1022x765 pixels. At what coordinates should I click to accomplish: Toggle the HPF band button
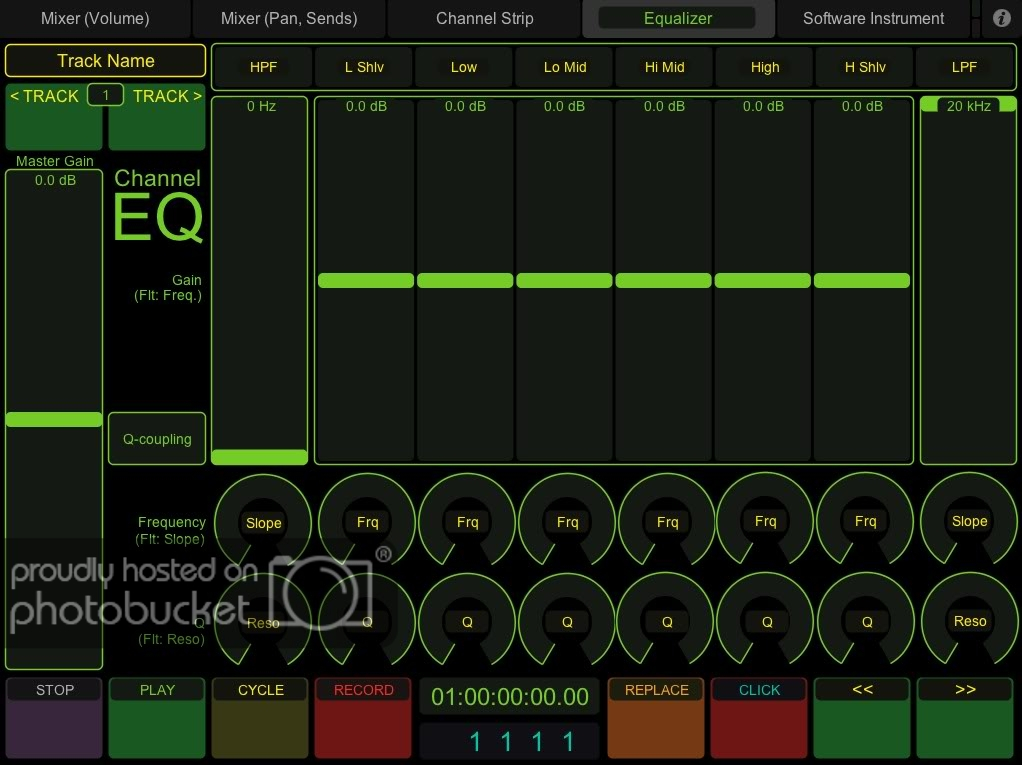coord(264,67)
